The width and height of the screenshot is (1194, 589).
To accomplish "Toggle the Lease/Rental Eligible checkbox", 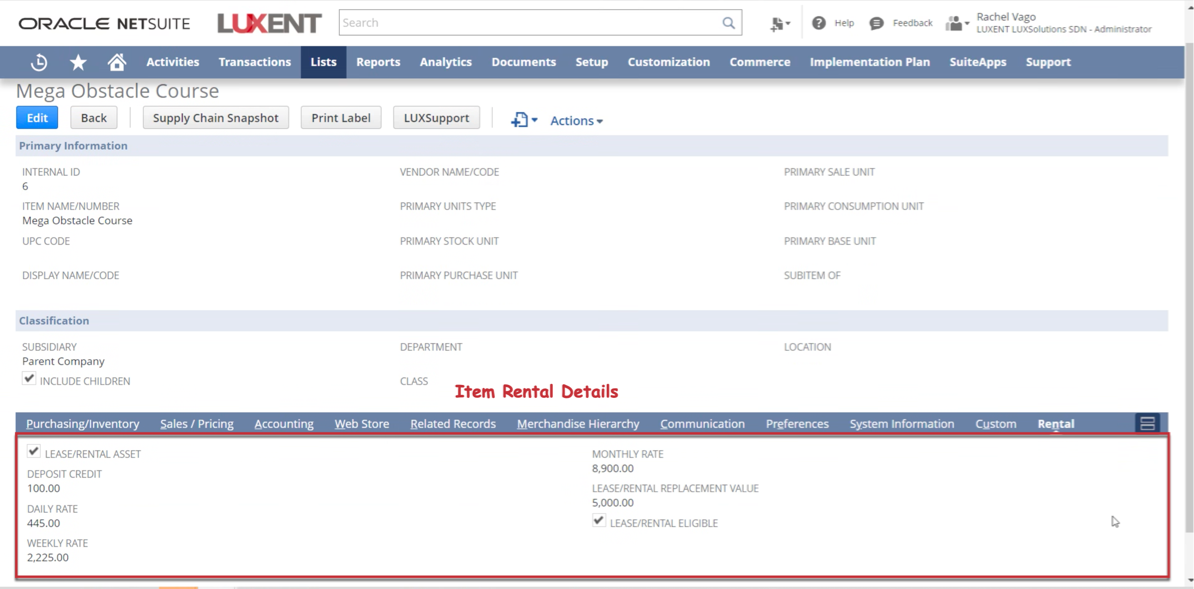I will point(599,521).
